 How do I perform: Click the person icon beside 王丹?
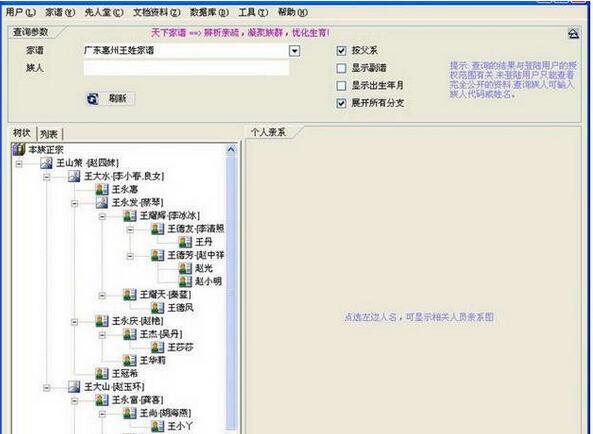coord(185,242)
